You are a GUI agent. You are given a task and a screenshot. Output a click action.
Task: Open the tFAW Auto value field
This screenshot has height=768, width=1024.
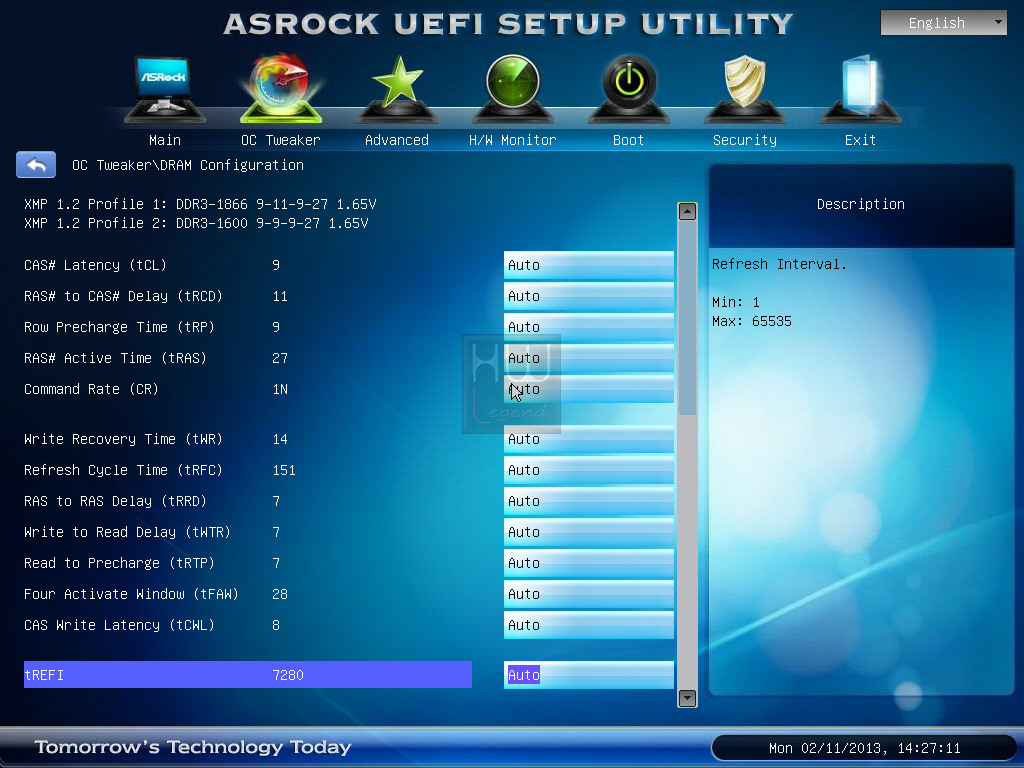click(x=588, y=594)
